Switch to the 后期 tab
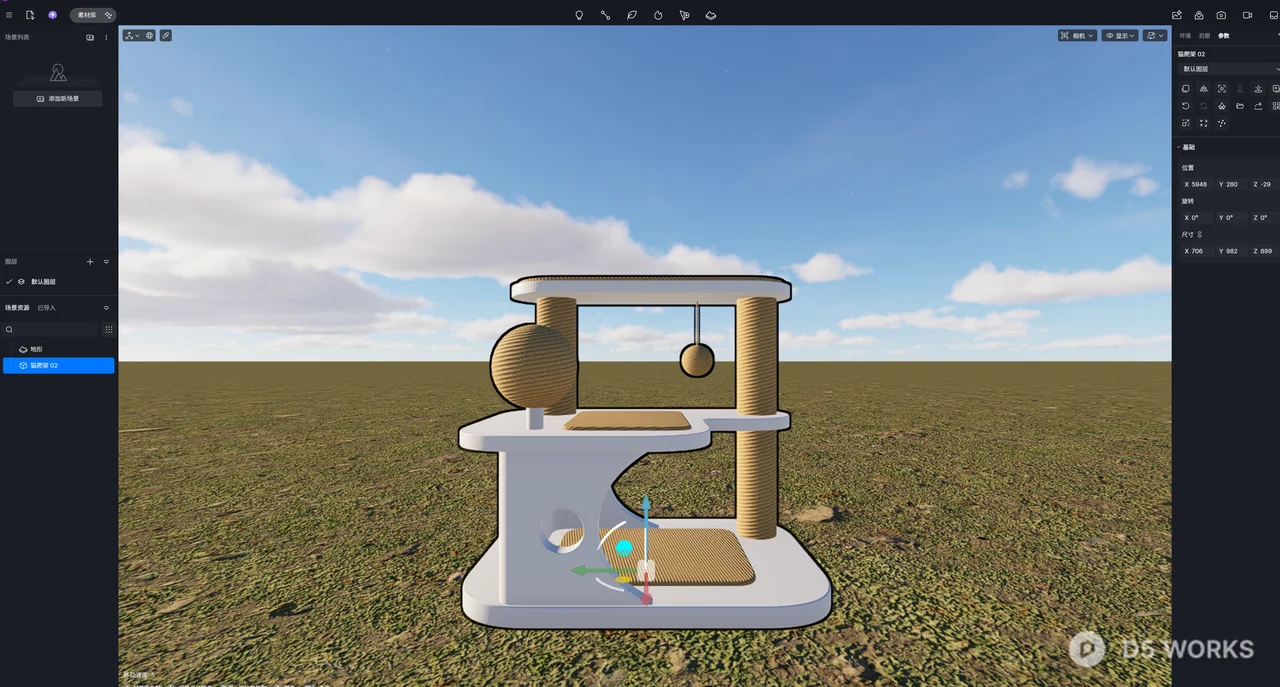This screenshot has height=687, width=1280. pyautogui.click(x=1205, y=36)
